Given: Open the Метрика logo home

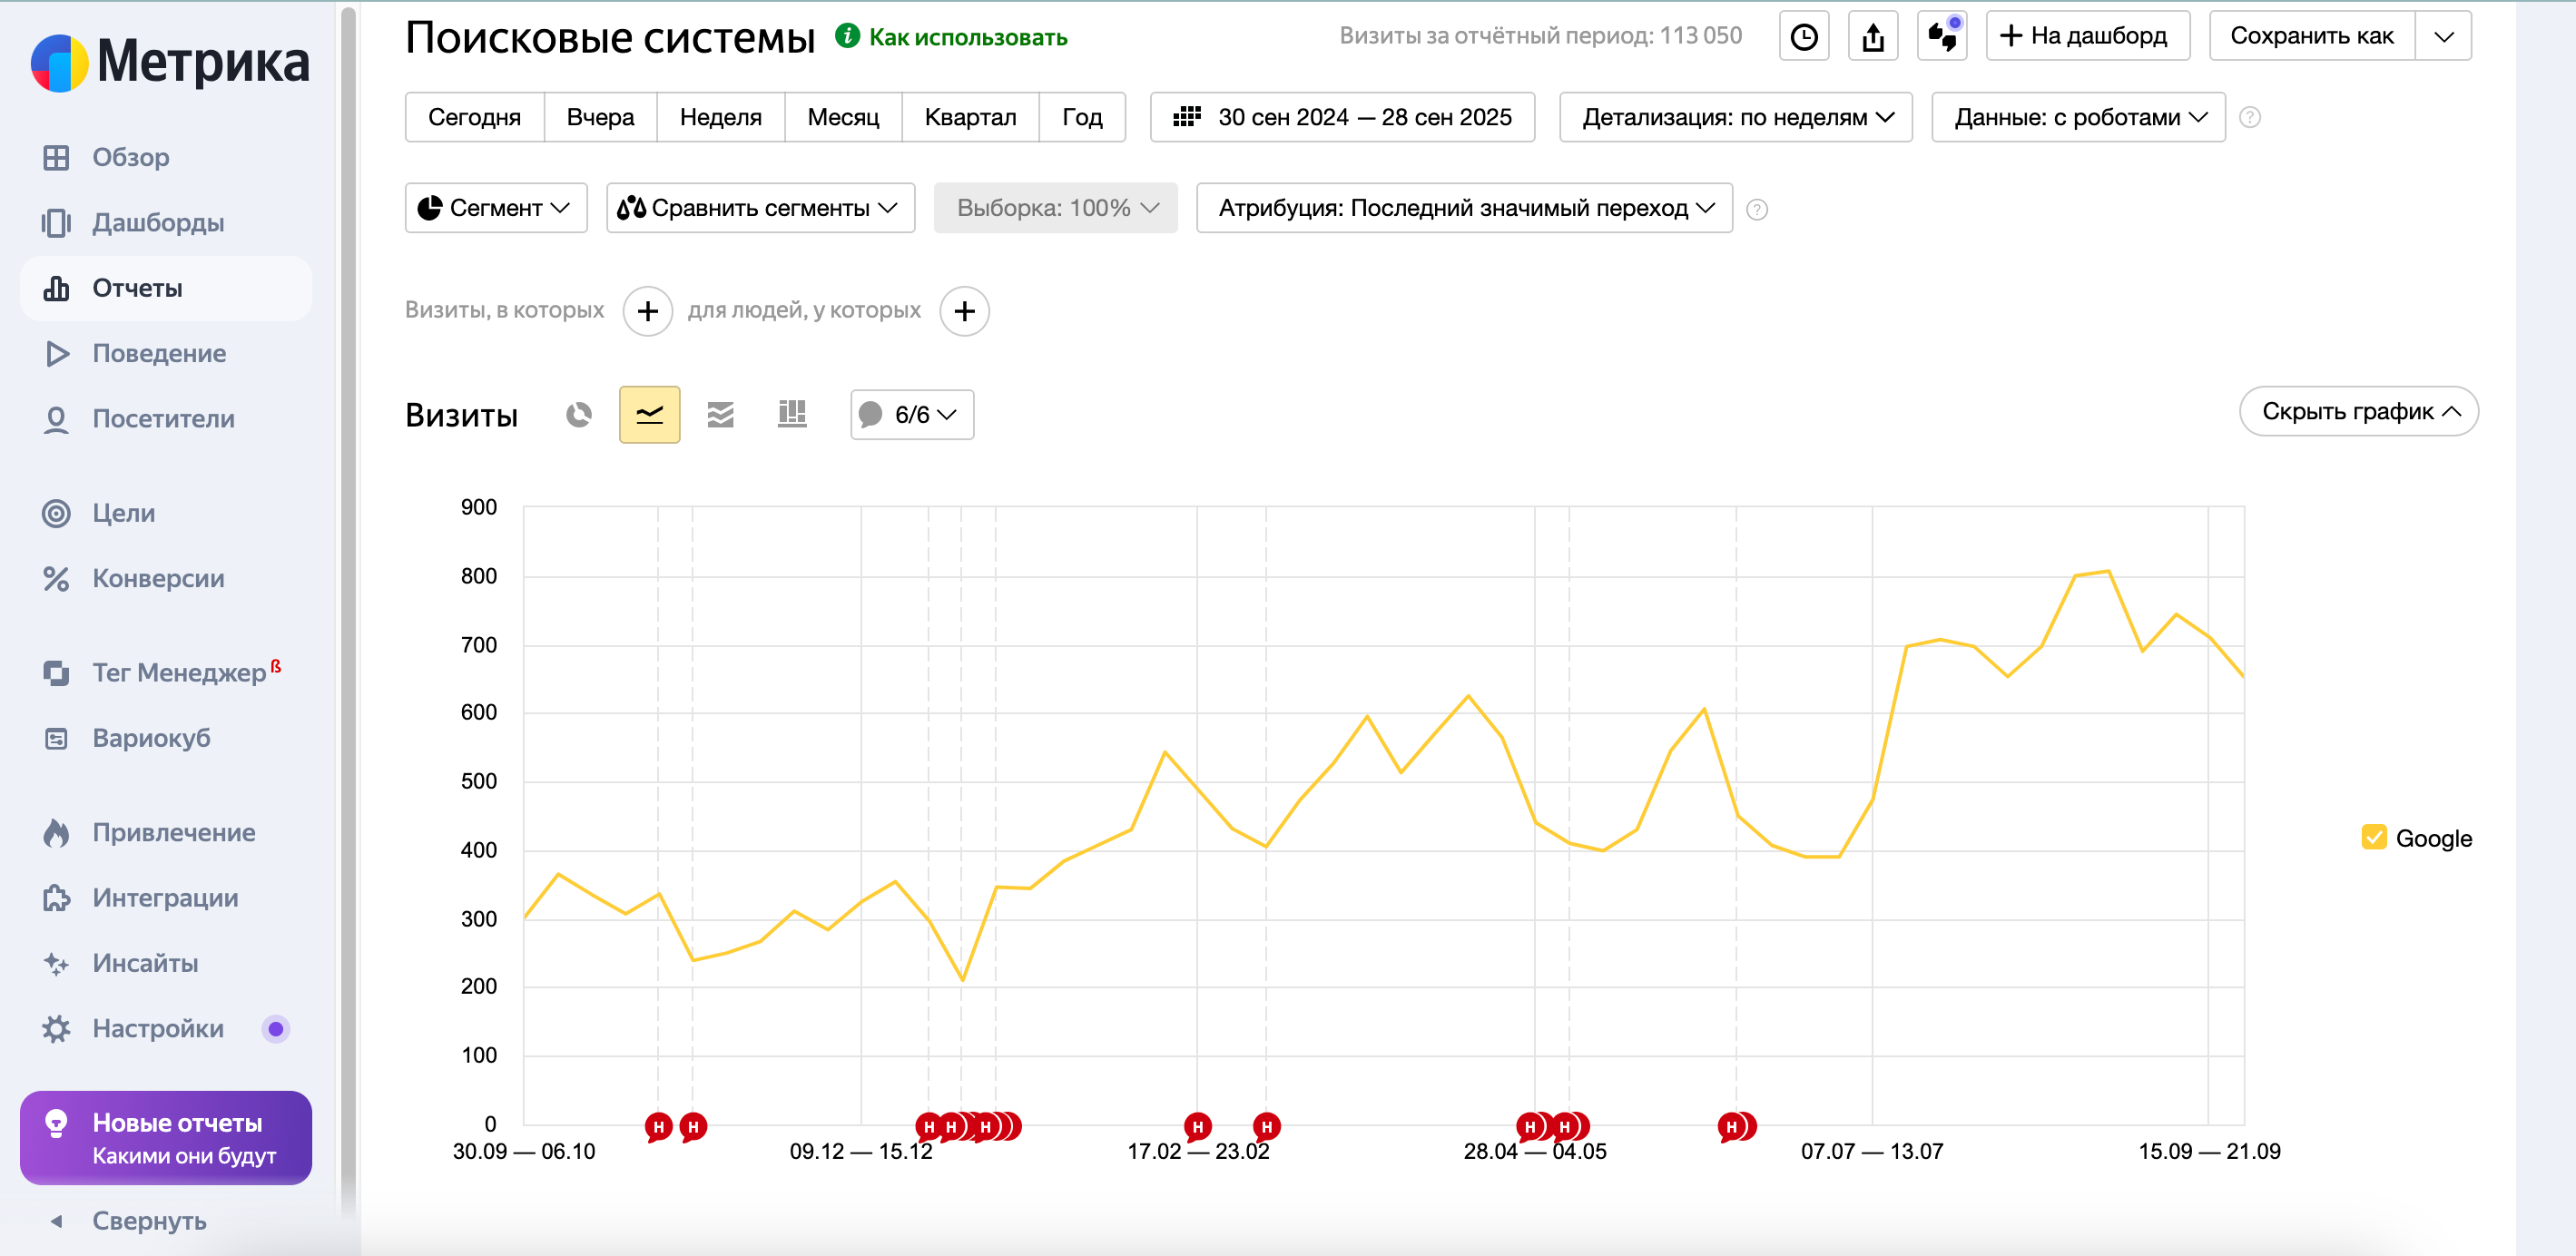Looking at the screenshot, I should (x=170, y=62).
